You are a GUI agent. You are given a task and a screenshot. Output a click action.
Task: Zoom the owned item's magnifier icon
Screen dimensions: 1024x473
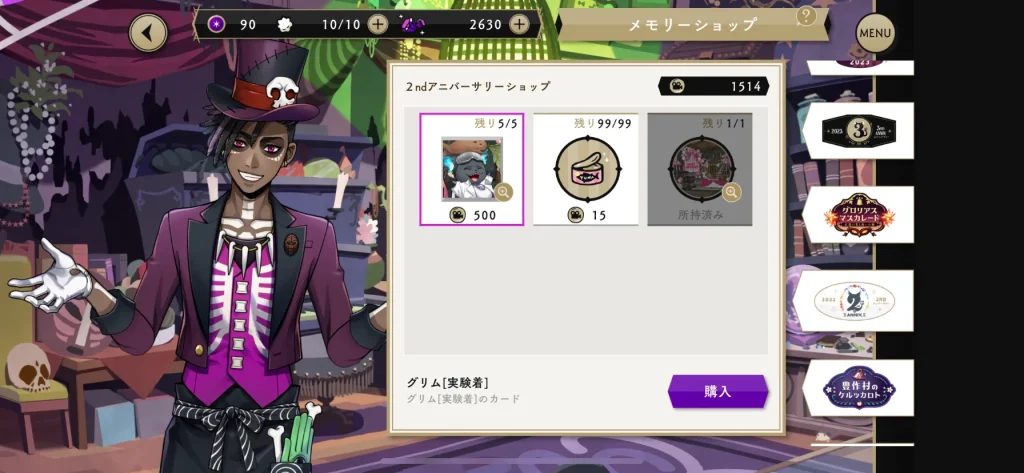(731, 191)
